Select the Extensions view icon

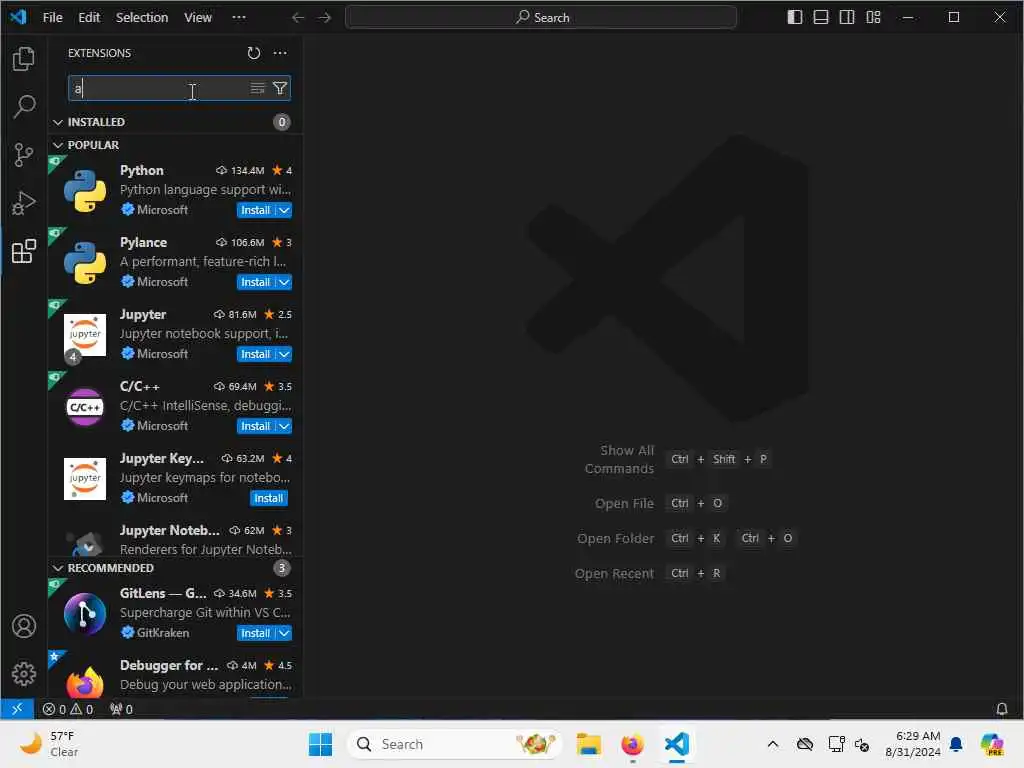(24, 251)
